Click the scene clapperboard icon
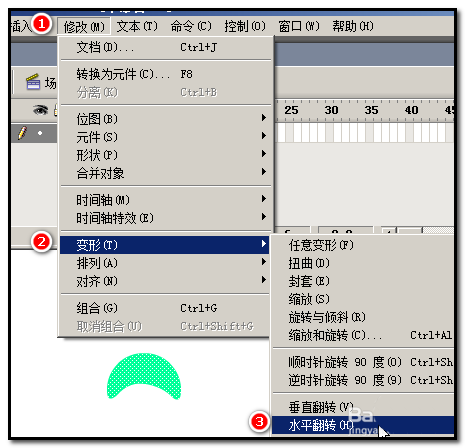The height and width of the screenshot is (448, 465). point(33,82)
